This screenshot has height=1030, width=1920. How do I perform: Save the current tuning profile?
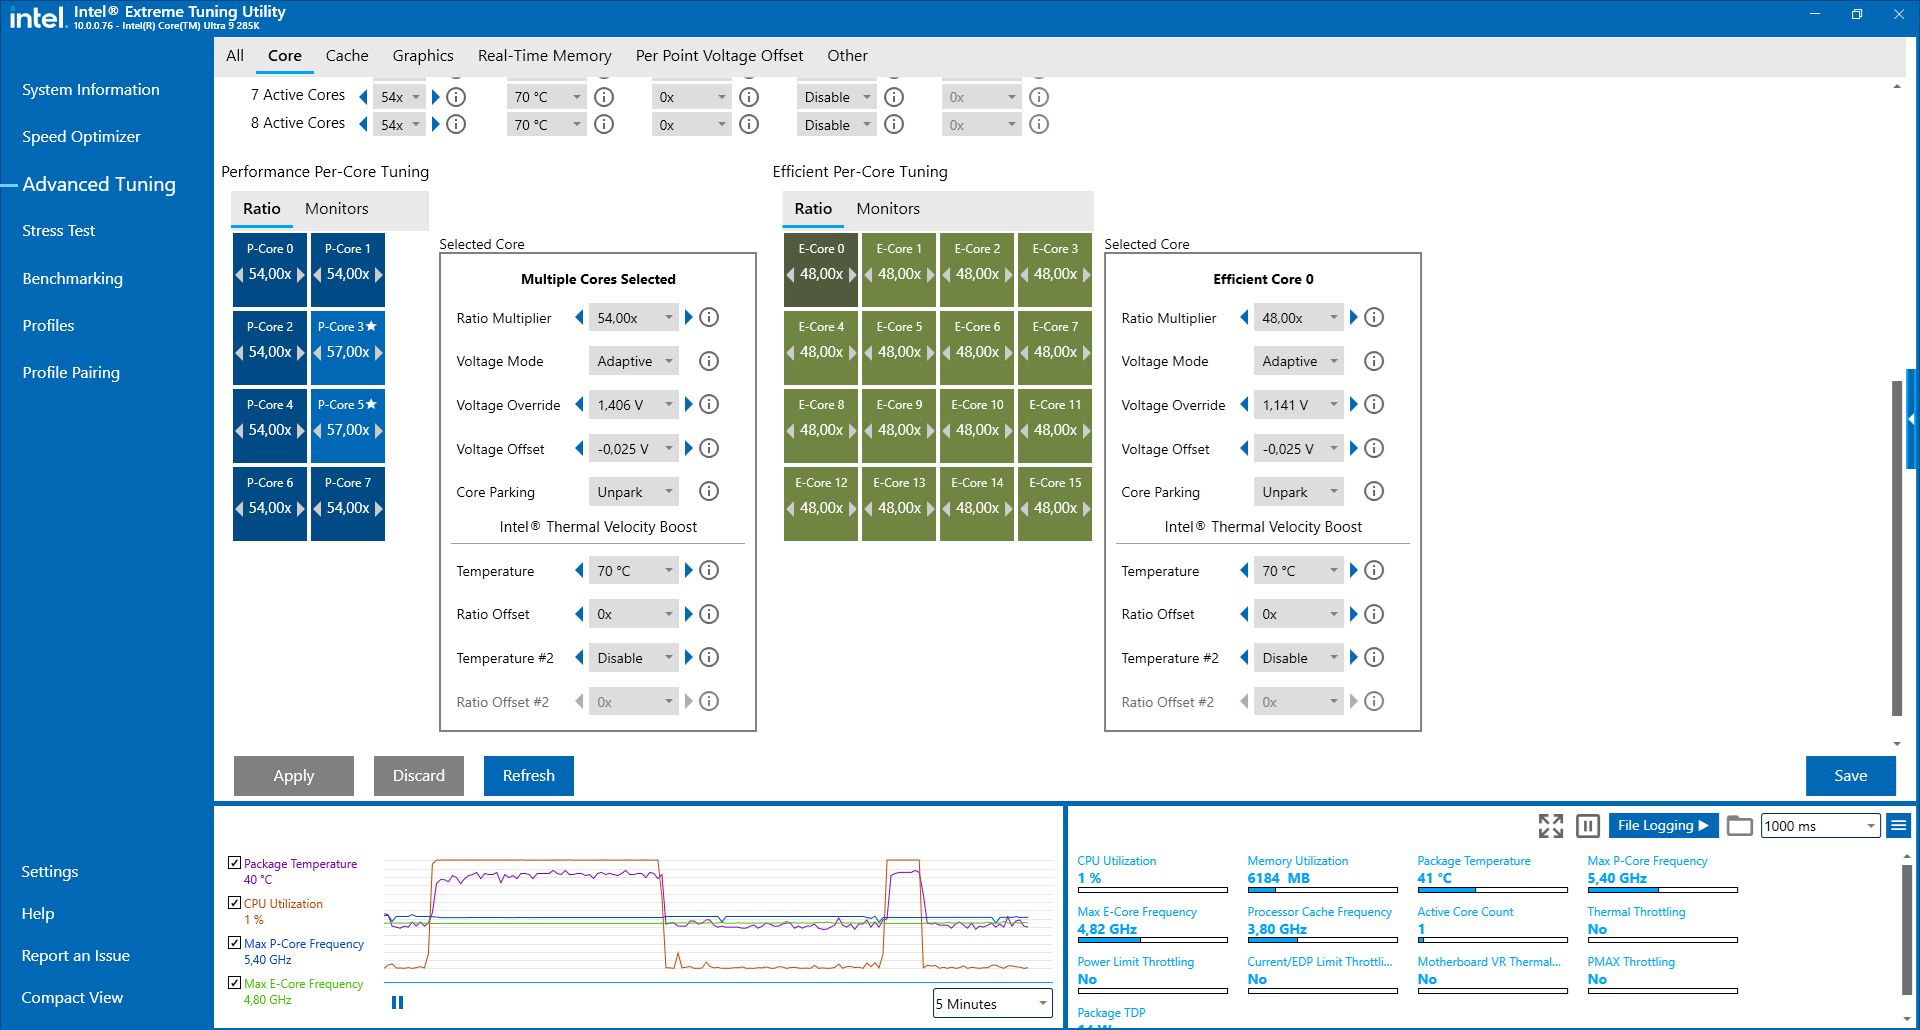point(1851,776)
